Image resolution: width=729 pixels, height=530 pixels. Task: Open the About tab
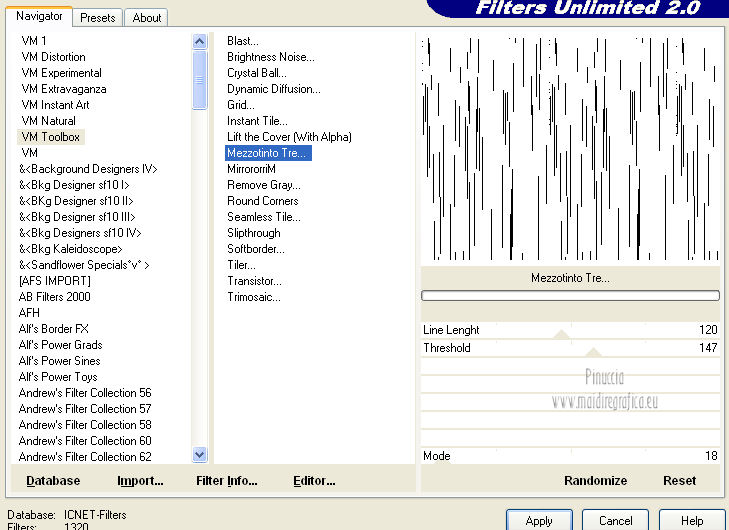146,18
